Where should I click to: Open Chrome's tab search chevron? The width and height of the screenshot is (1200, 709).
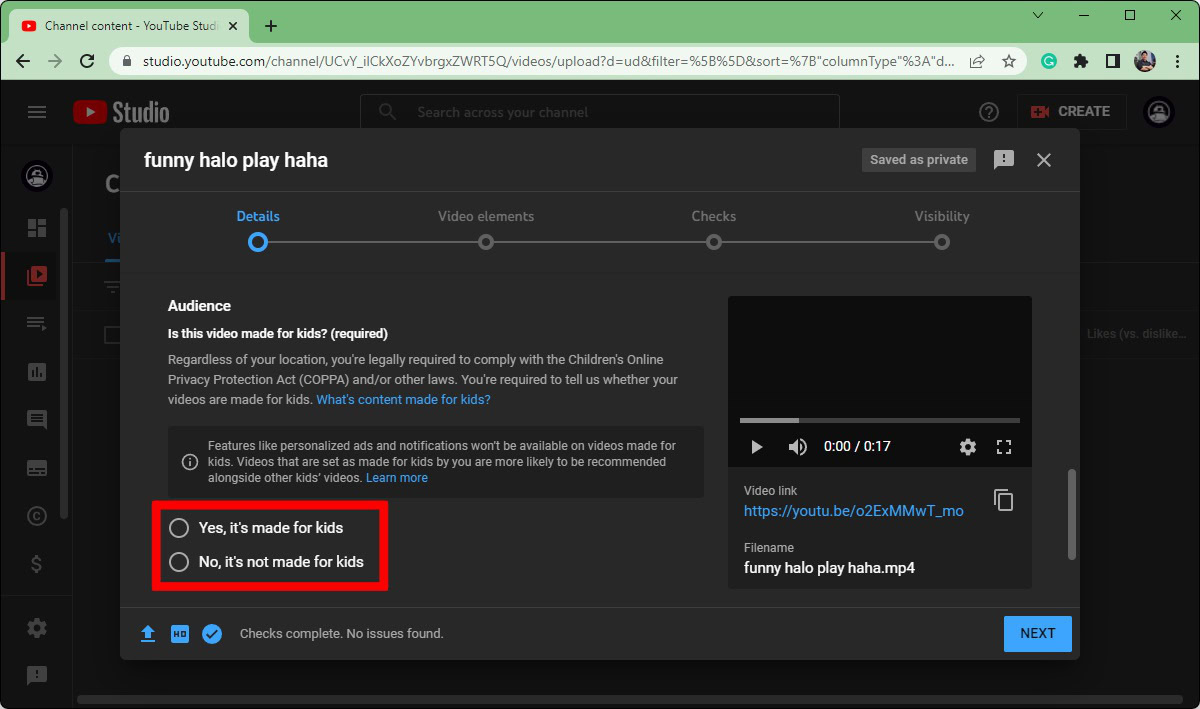(x=1039, y=16)
